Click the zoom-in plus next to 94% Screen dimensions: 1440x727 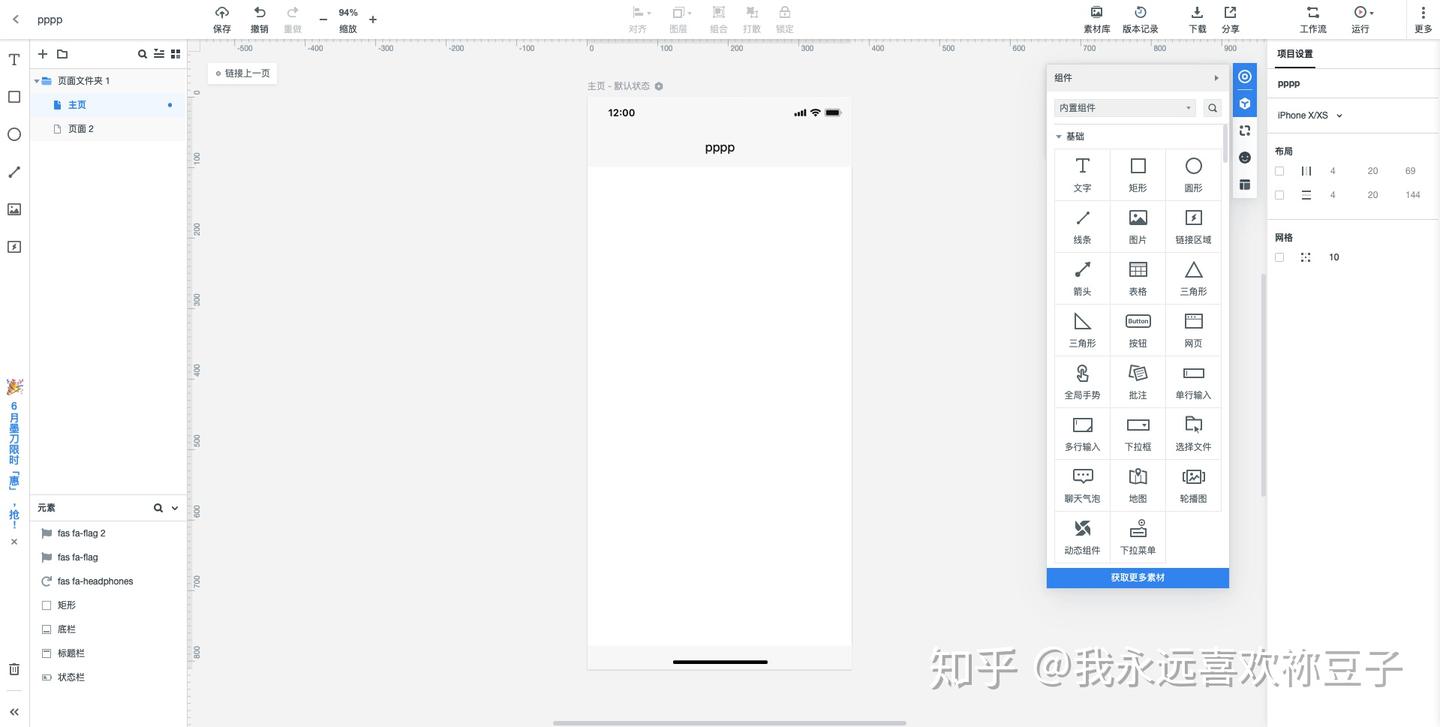coord(373,19)
